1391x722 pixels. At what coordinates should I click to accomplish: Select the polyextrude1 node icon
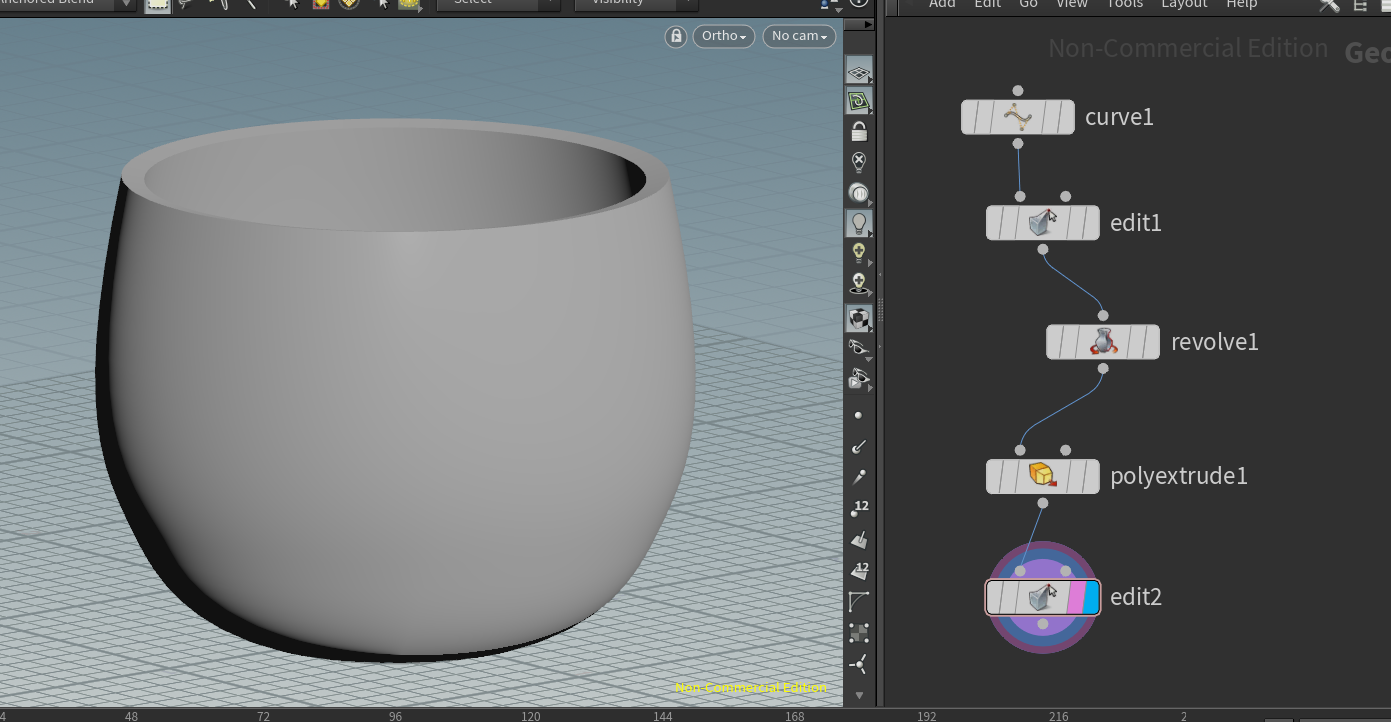(x=1042, y=476)
